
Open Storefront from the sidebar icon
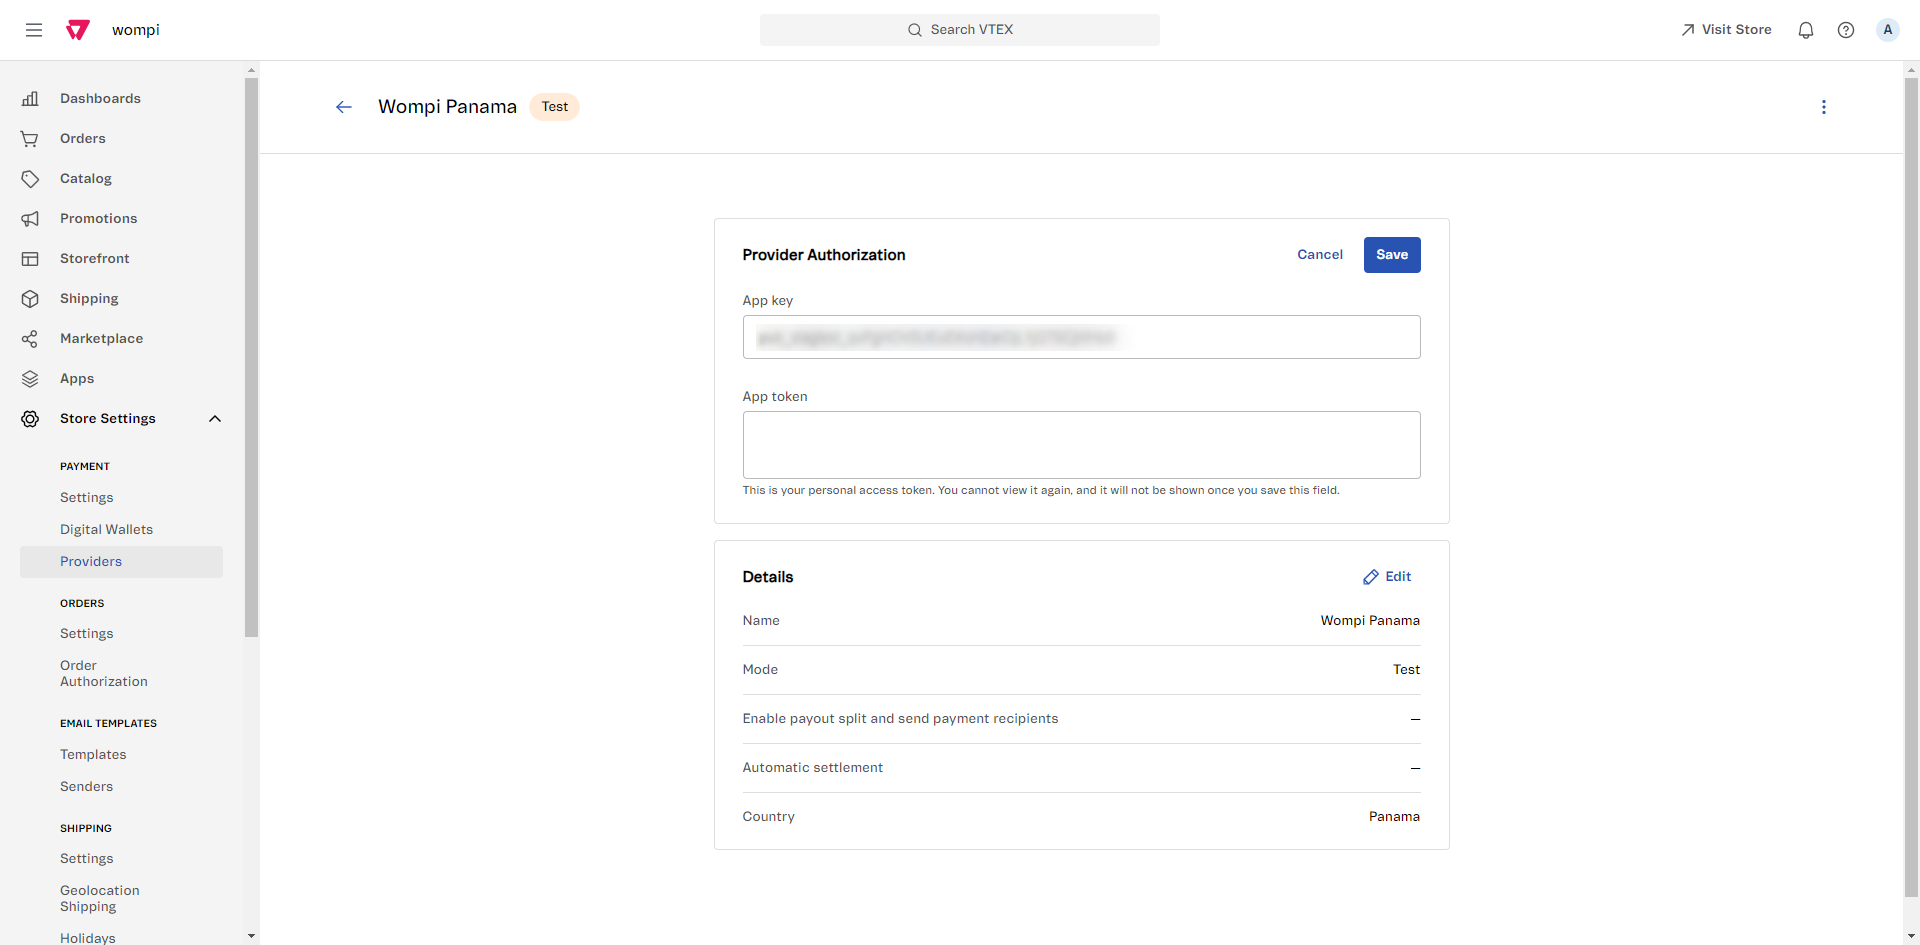tap(30, 258)
